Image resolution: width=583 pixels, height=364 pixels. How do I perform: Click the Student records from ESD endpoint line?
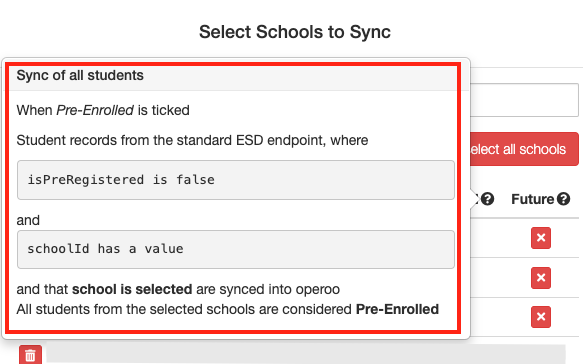click(x=192, y=141)
